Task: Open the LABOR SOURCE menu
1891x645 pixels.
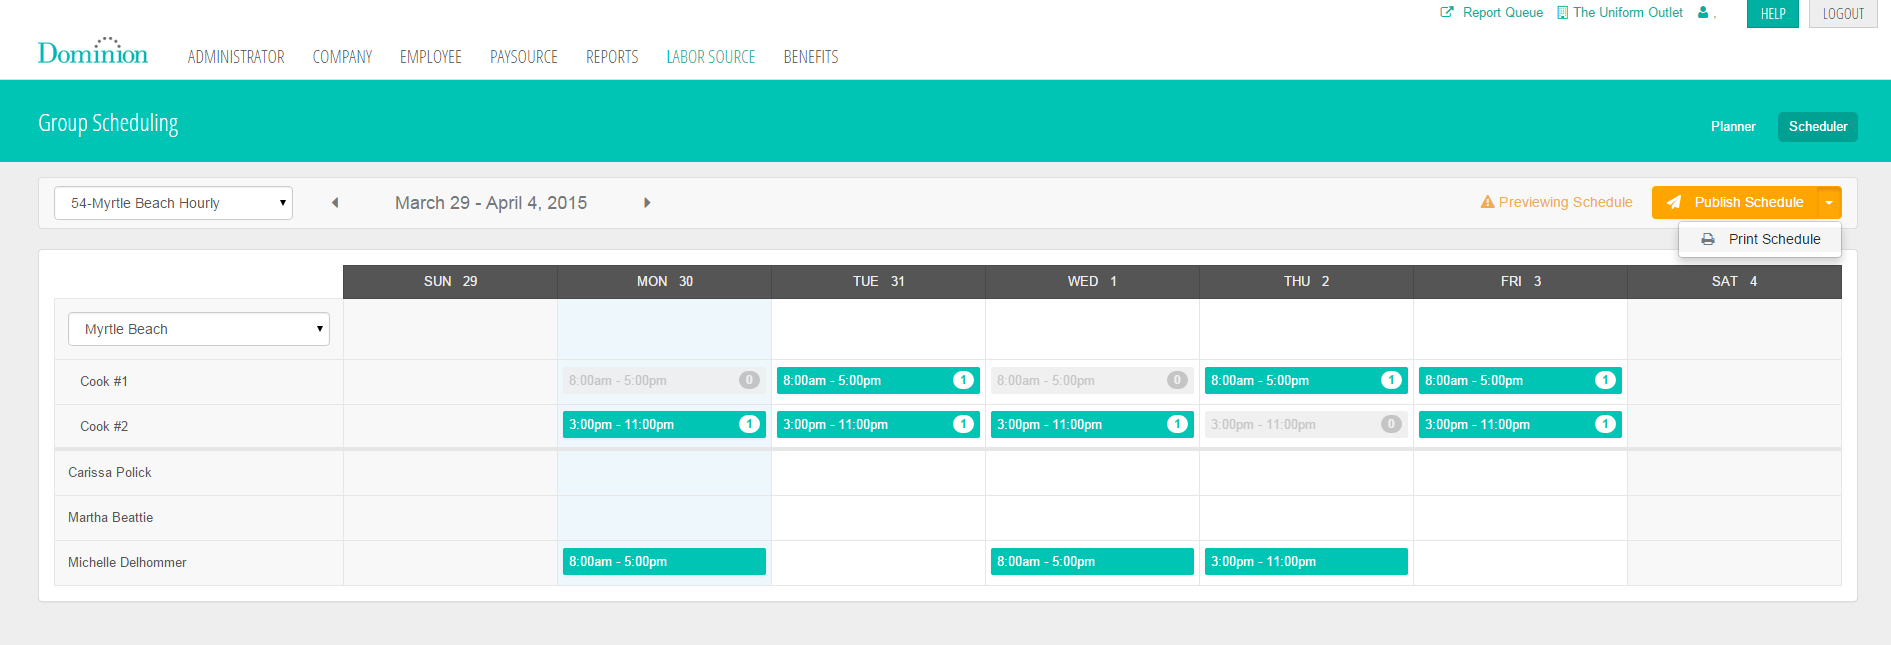Action: pyautogui.click(x=711, y=57)
